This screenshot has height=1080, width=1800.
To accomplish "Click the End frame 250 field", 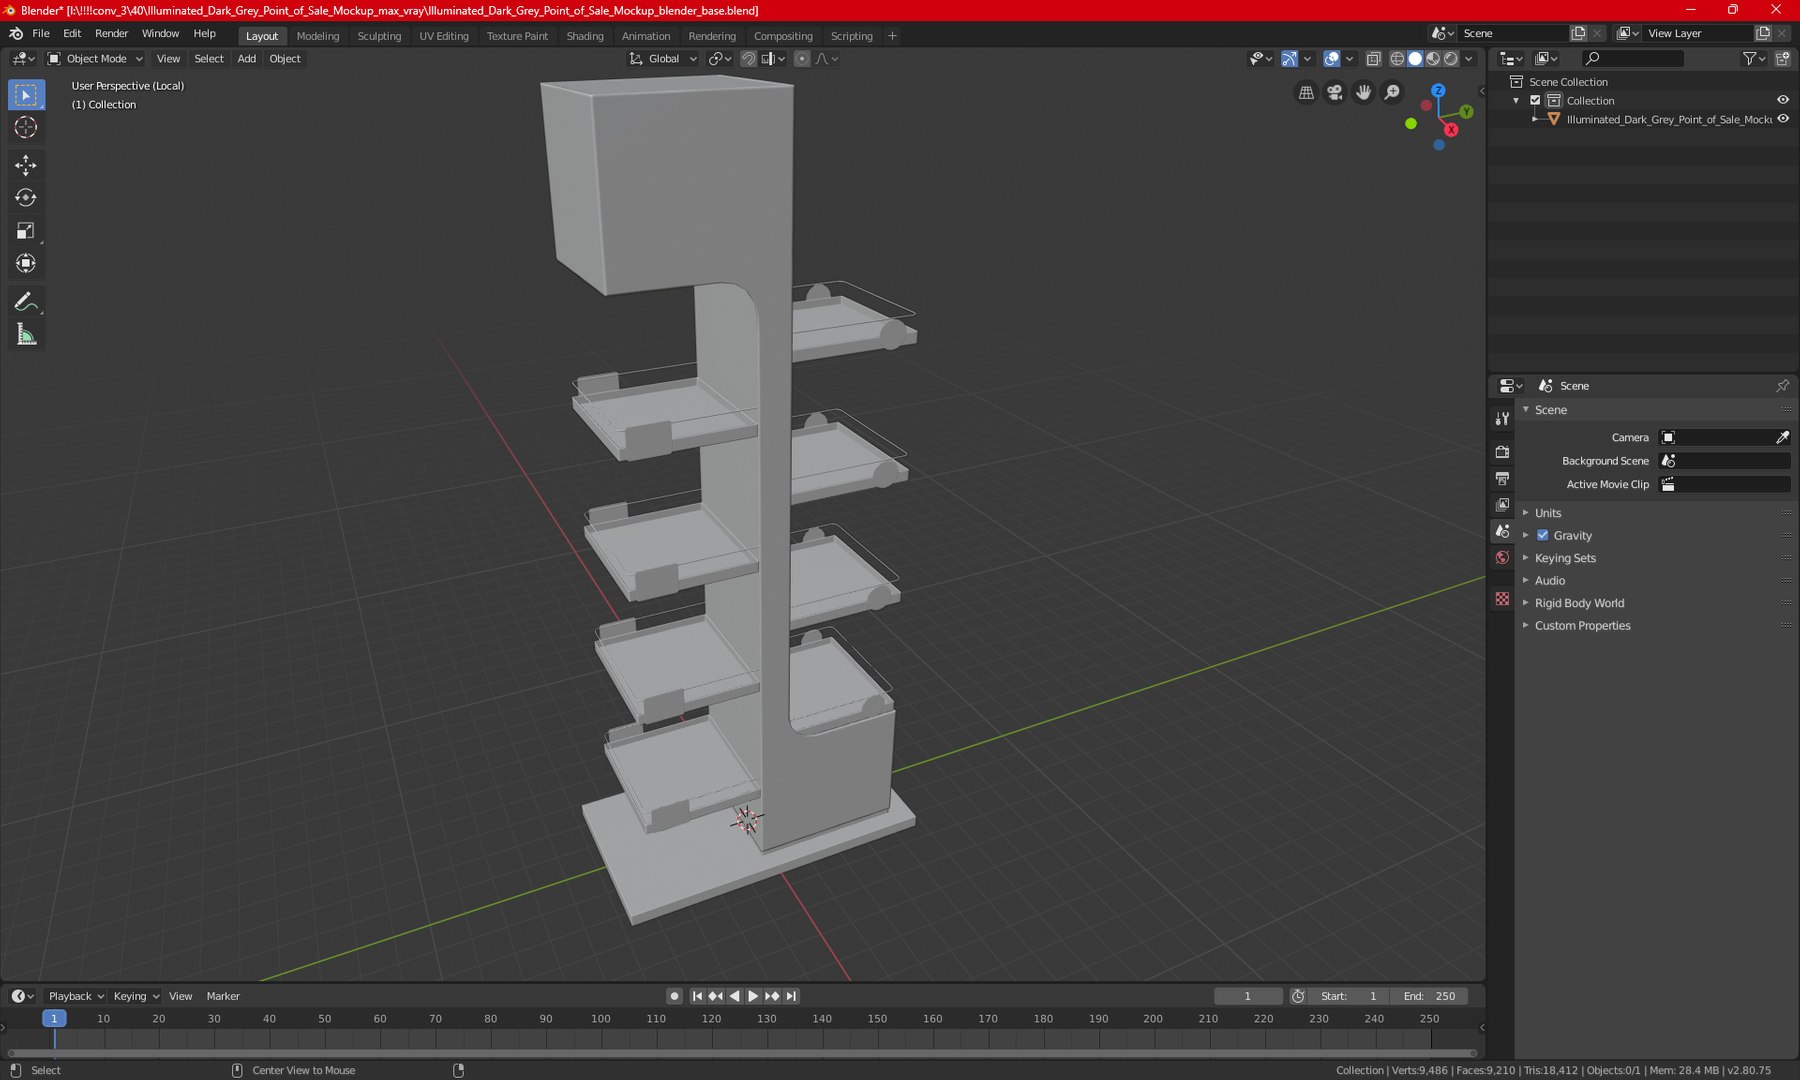I will 1429,996.
